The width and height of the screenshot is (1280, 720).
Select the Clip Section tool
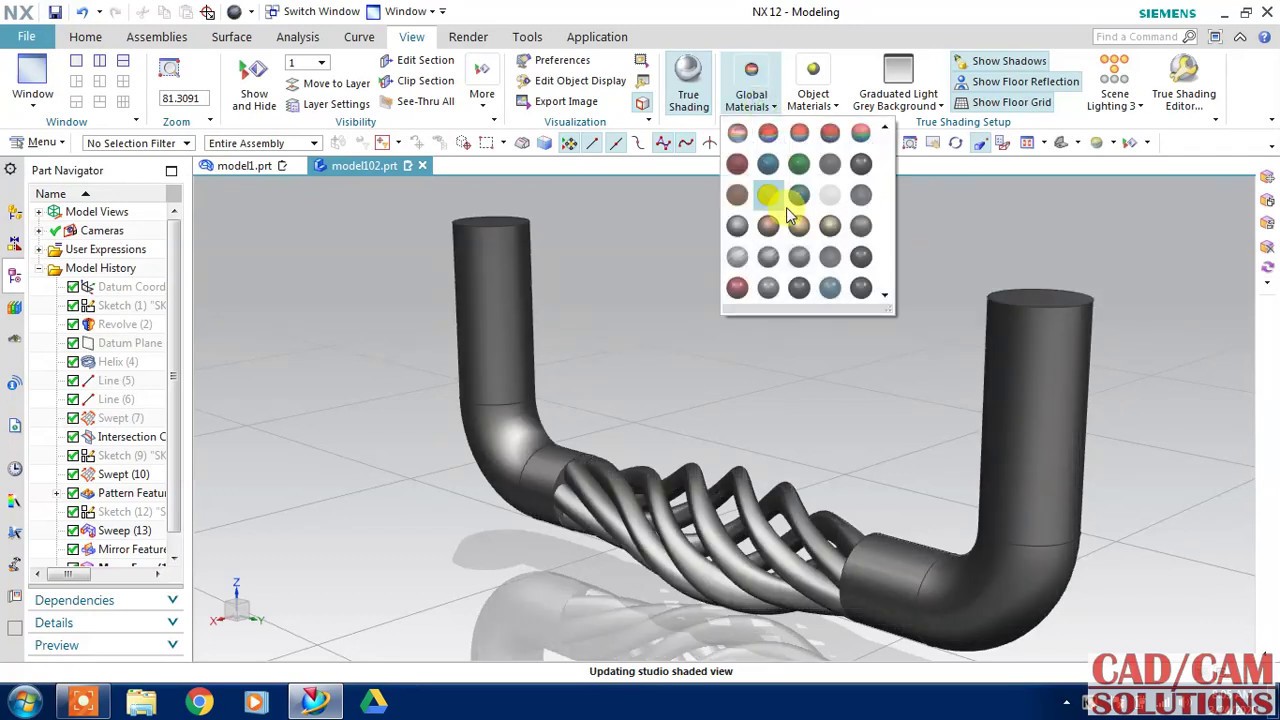pyautogui.click(x=416, y=81)
